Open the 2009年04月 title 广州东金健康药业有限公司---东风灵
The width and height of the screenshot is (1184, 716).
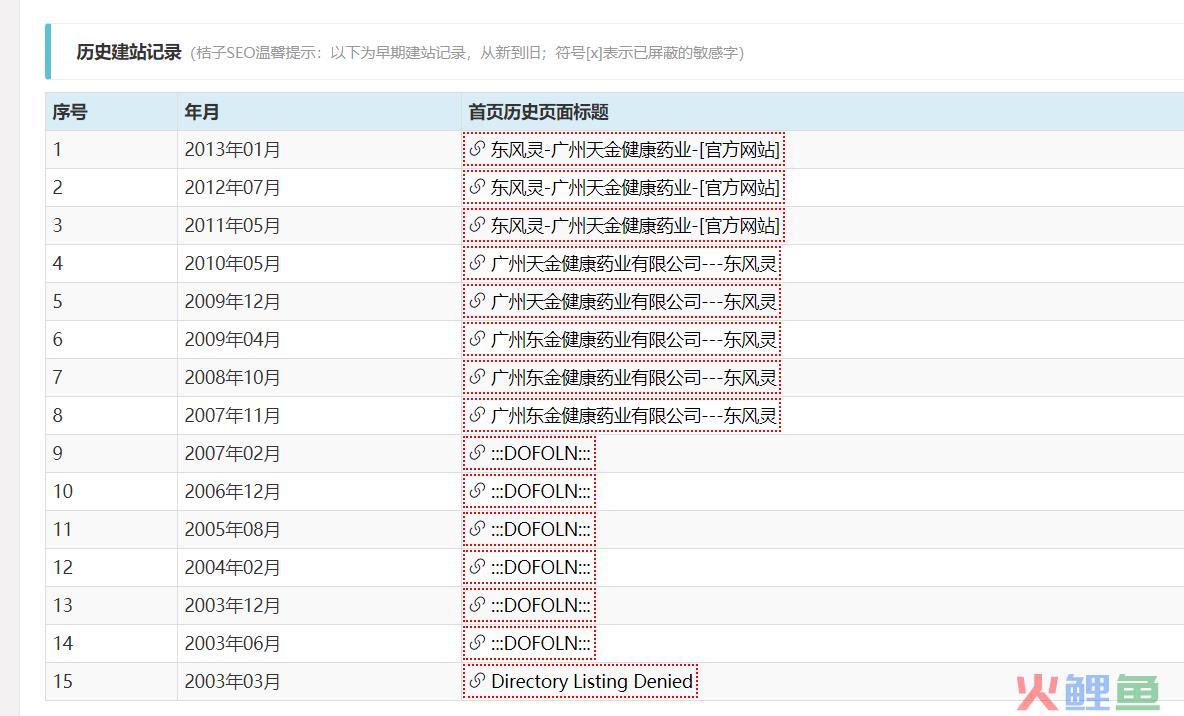634,339
